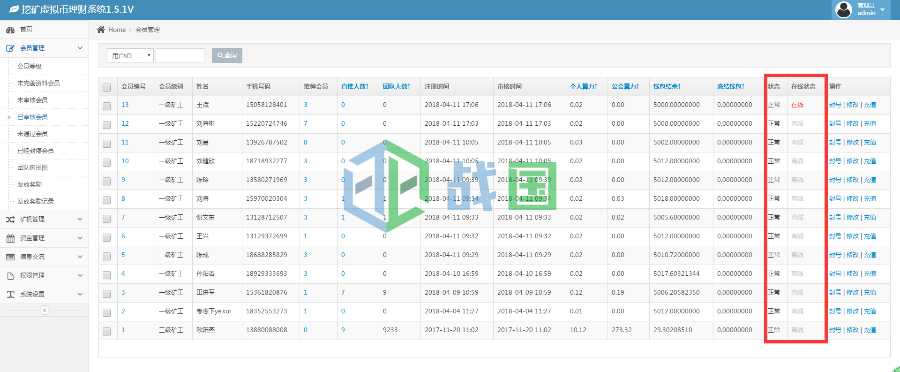900x372 pixels.
Task: Expand the 系统设置 sidebar section
Action: point(44,294)
